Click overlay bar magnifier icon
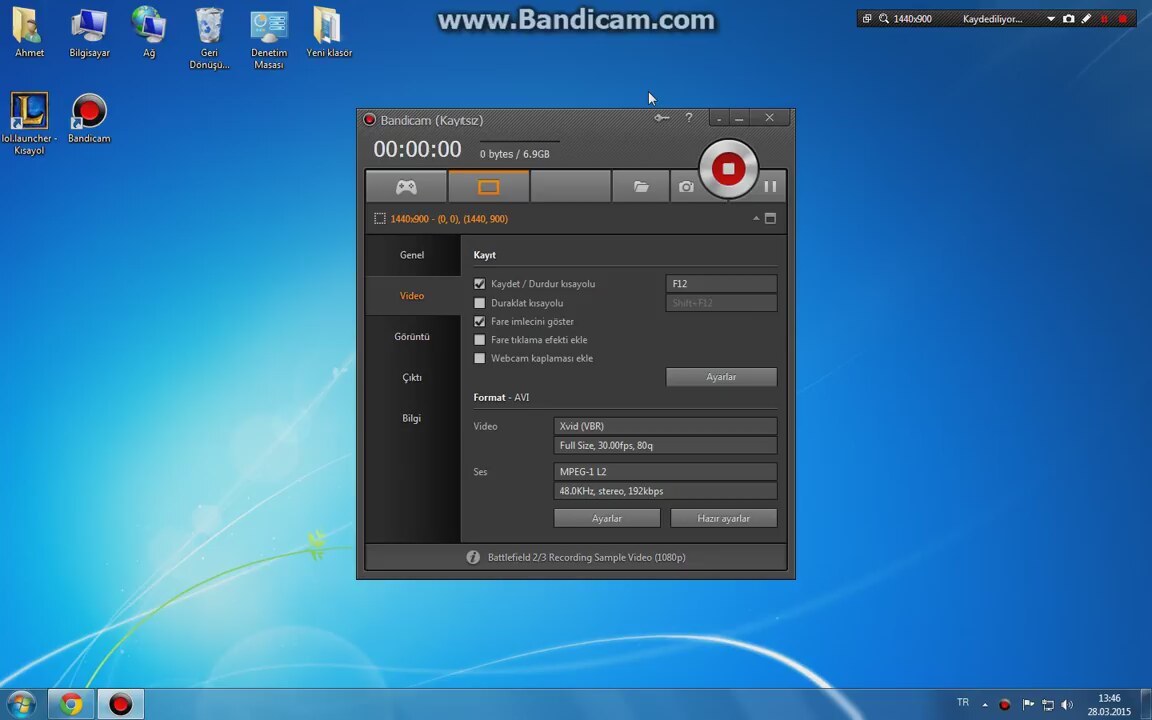 pyautogui.click(x=884, y=19)
